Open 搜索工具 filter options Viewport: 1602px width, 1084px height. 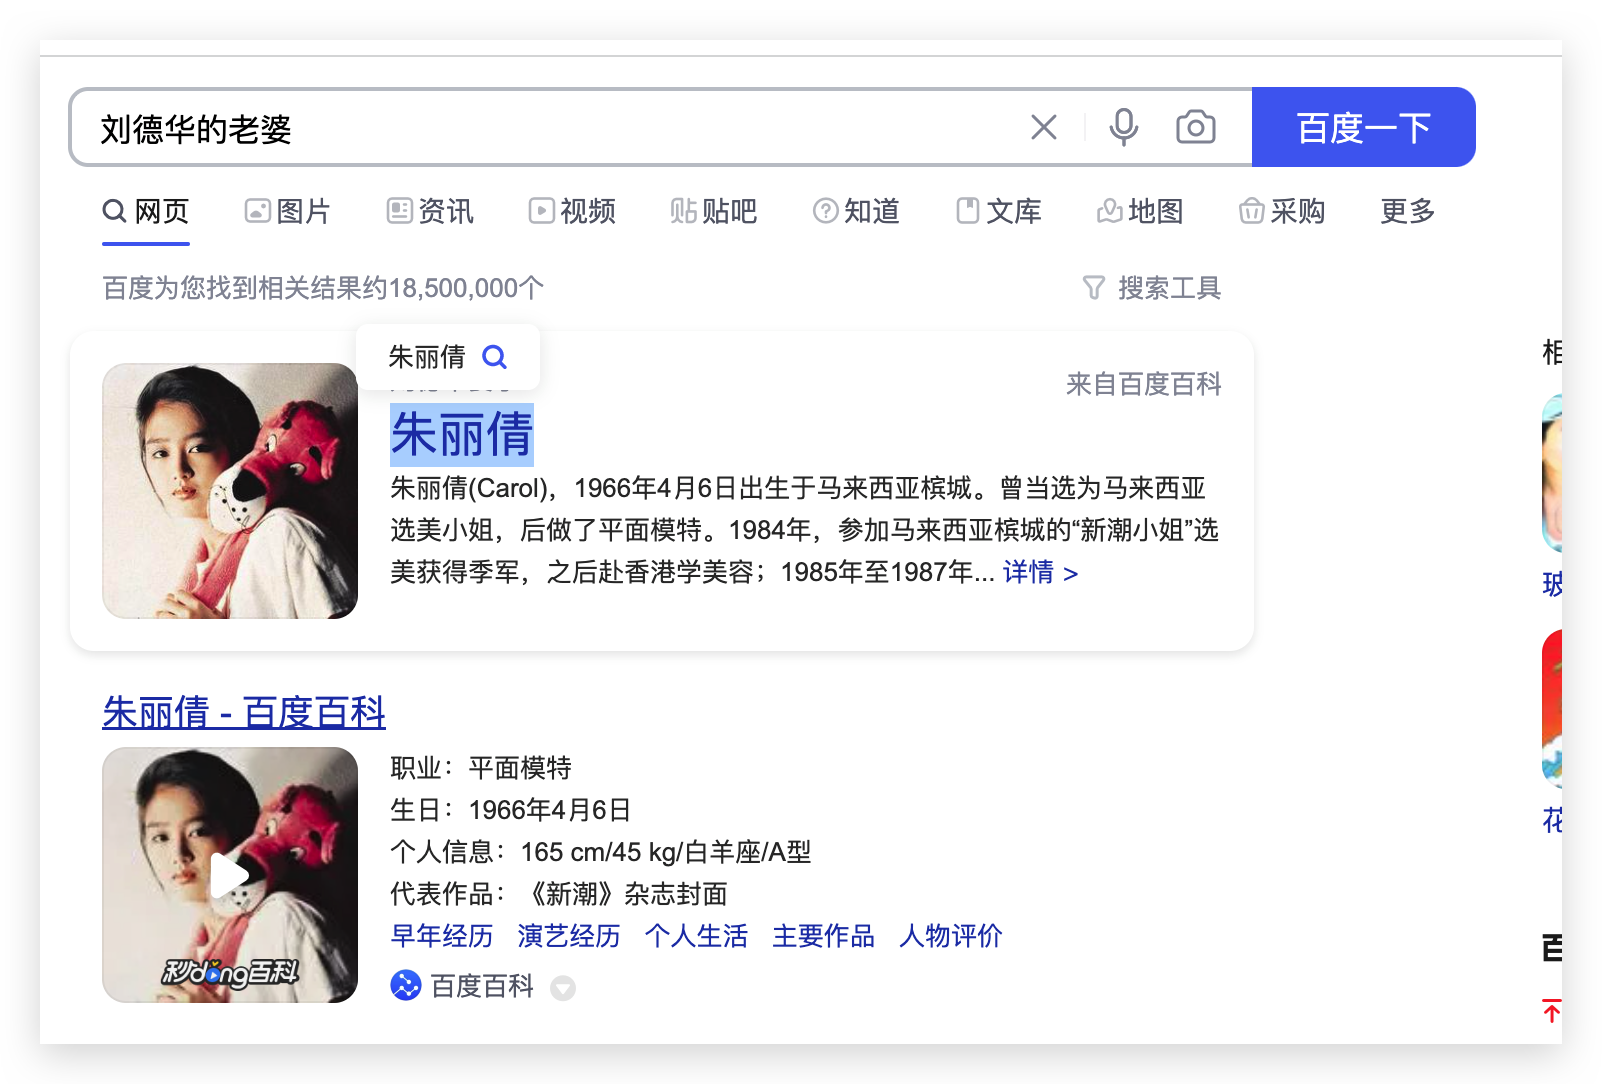click(1152, 288)
